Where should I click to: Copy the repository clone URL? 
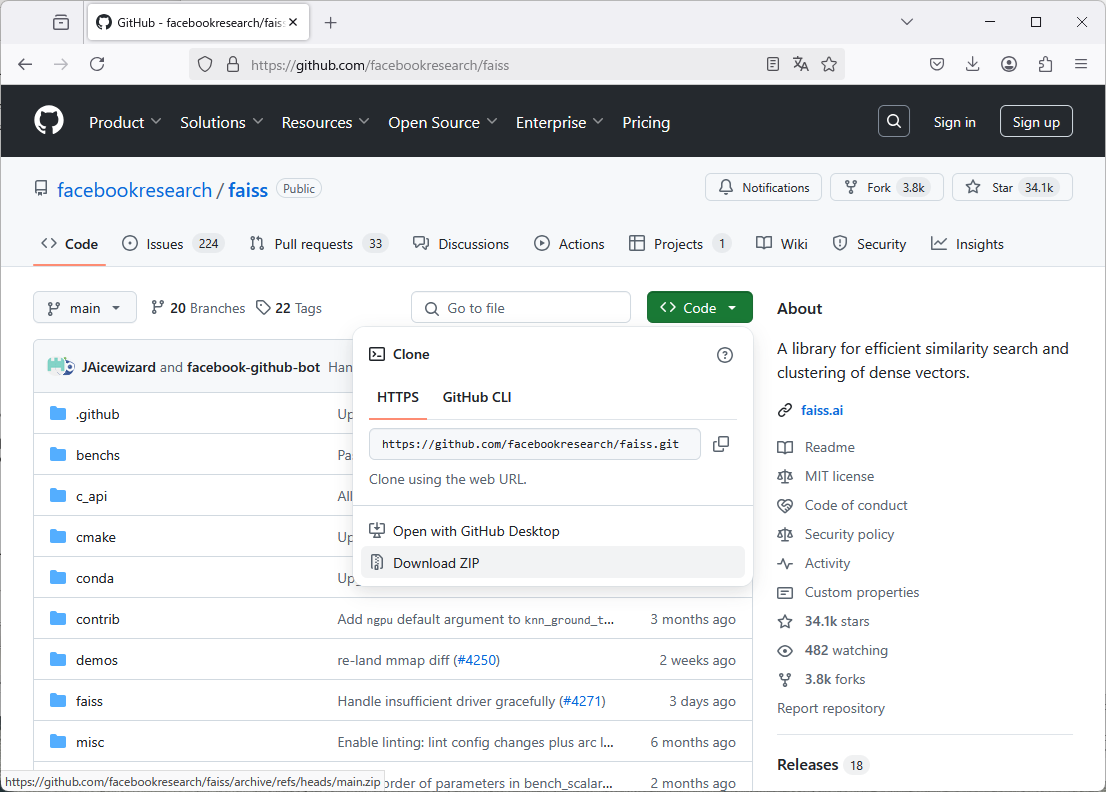(x=721, y=444)
